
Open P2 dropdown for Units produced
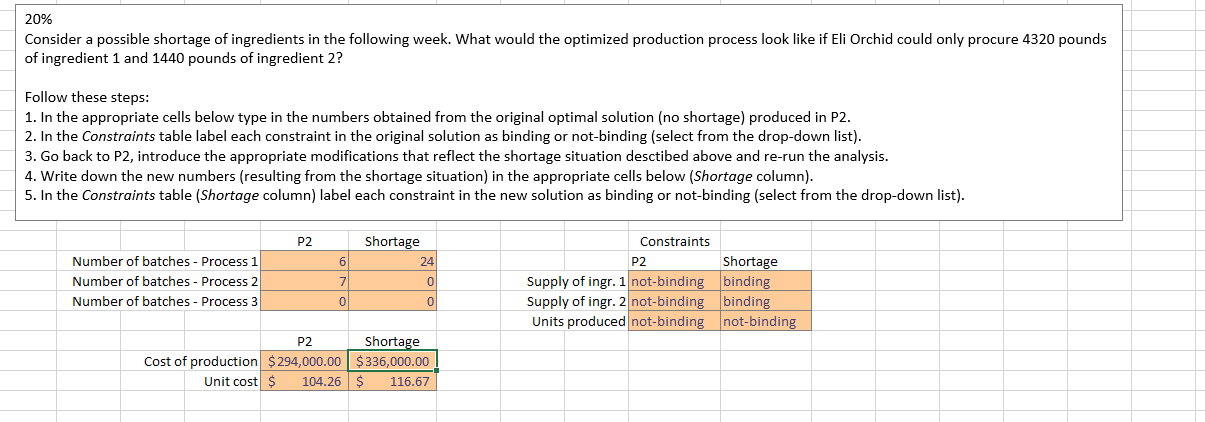pos(673,321)
